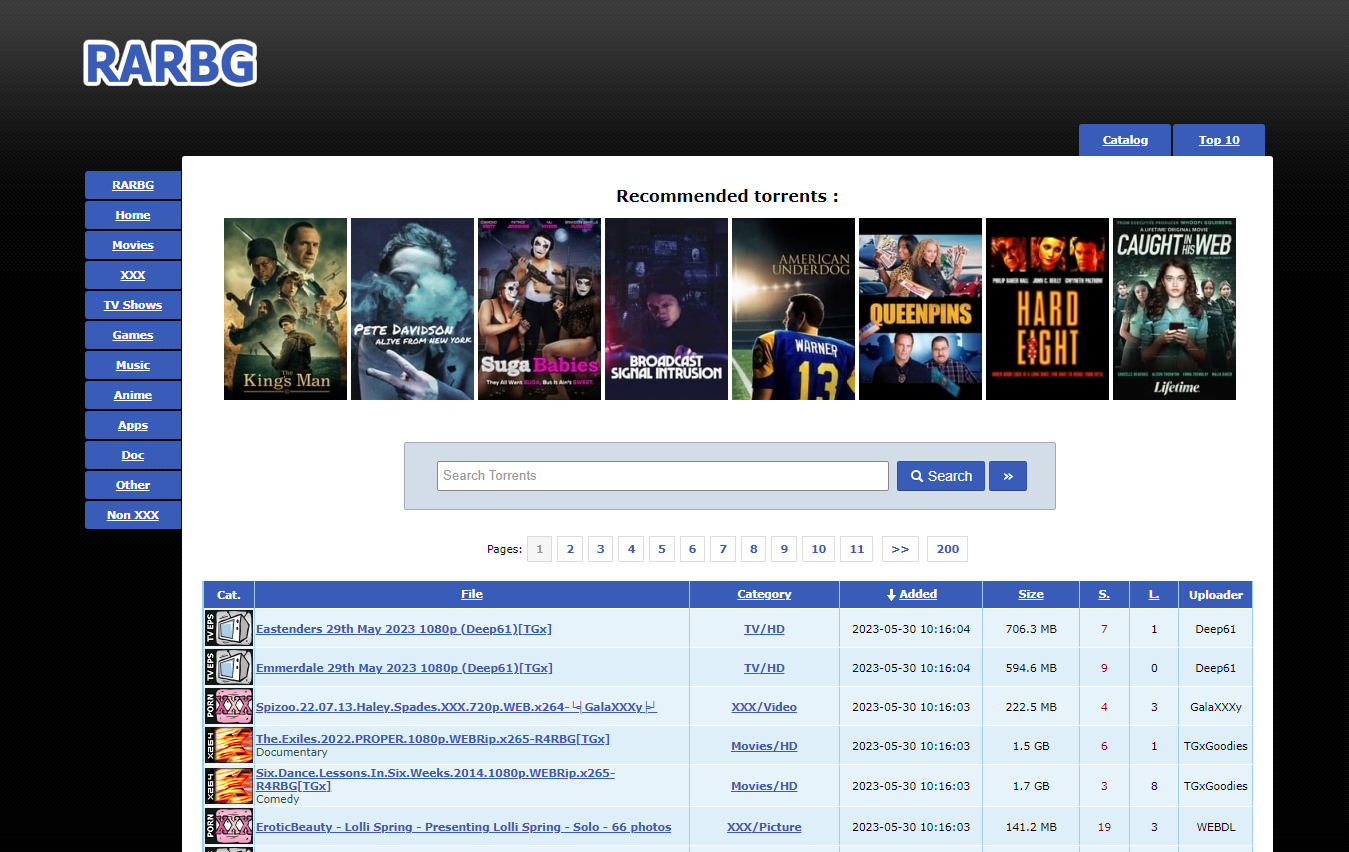Screen dimensions: 1349x852
Task: Open Broadcast Signal Intrusion poster
Action: 666,309
